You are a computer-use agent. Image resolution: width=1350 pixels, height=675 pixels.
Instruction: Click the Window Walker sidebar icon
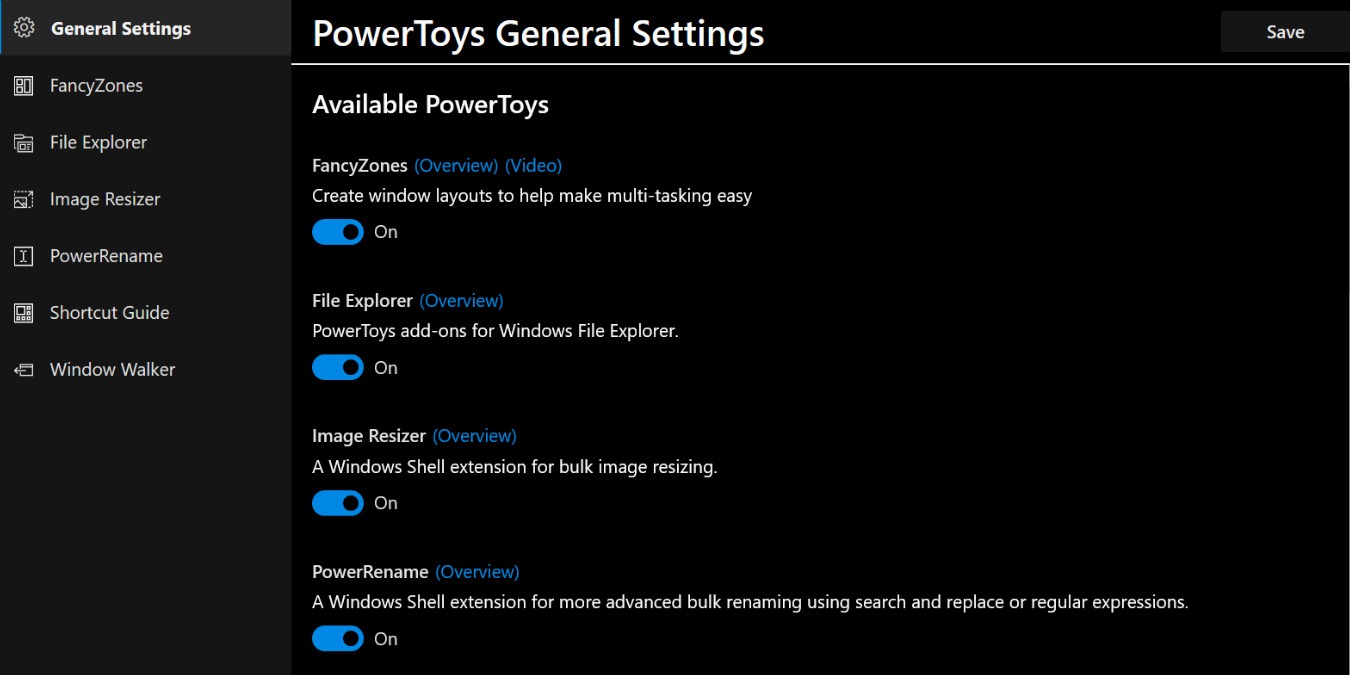[x=24, y=369]
